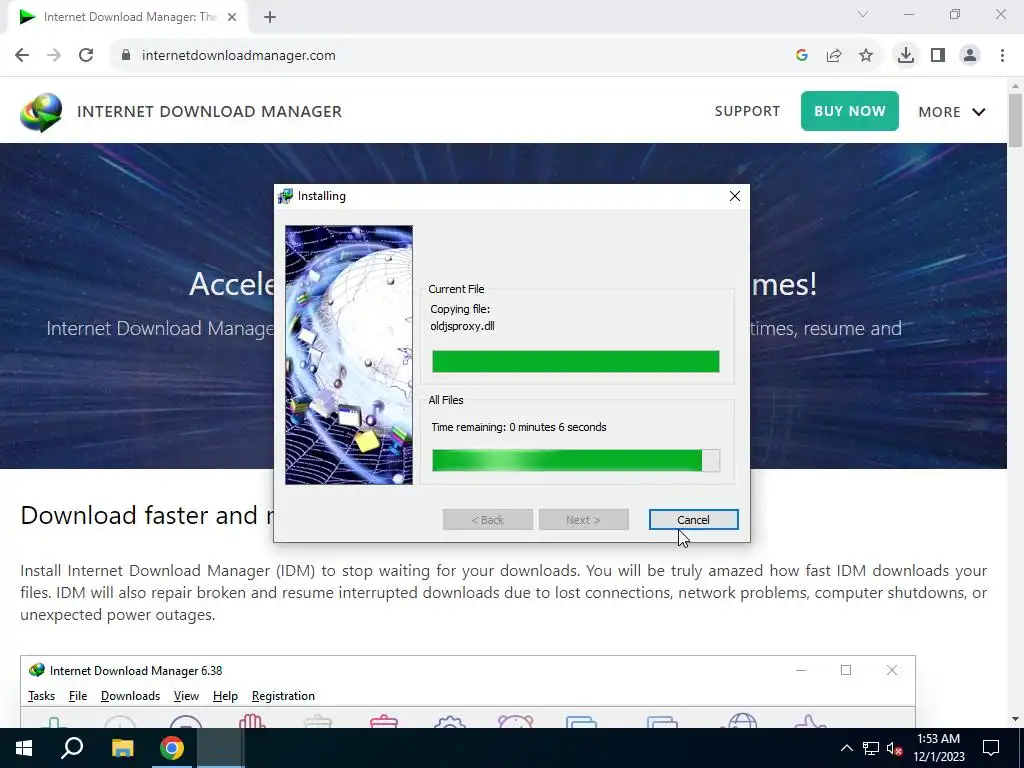Click 'Time remaining: 0 minutes 6 seconds'
This screenshot has width=1024, height=768.
point(519,427)
